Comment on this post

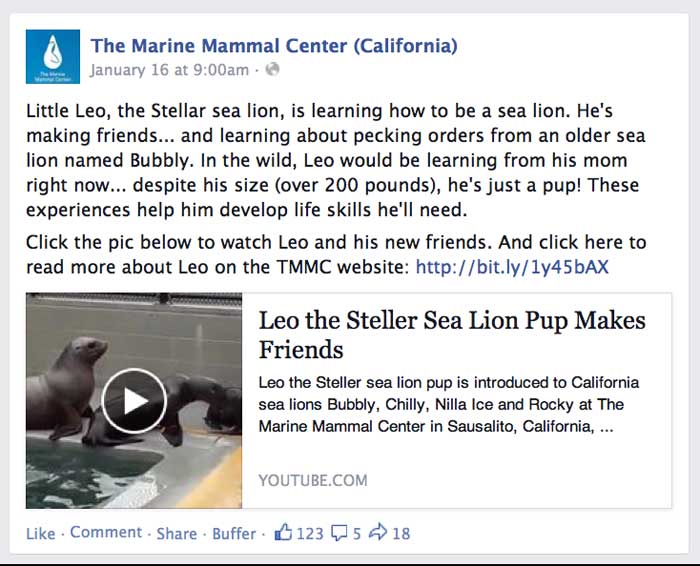coord(106,533)
